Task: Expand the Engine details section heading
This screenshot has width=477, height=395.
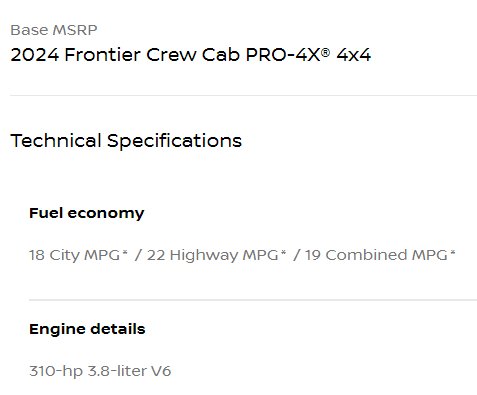Action: 87,329
